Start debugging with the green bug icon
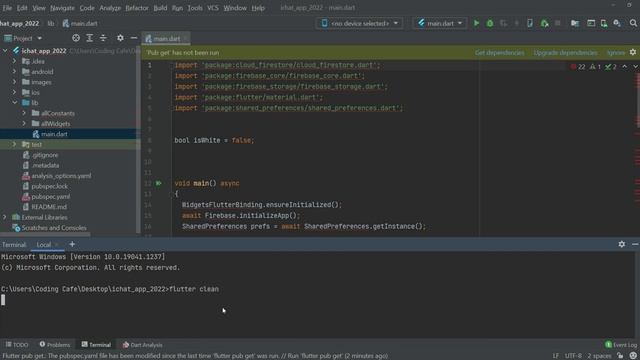The width and height of the screenshot is (640, 360). coord(490,23)
